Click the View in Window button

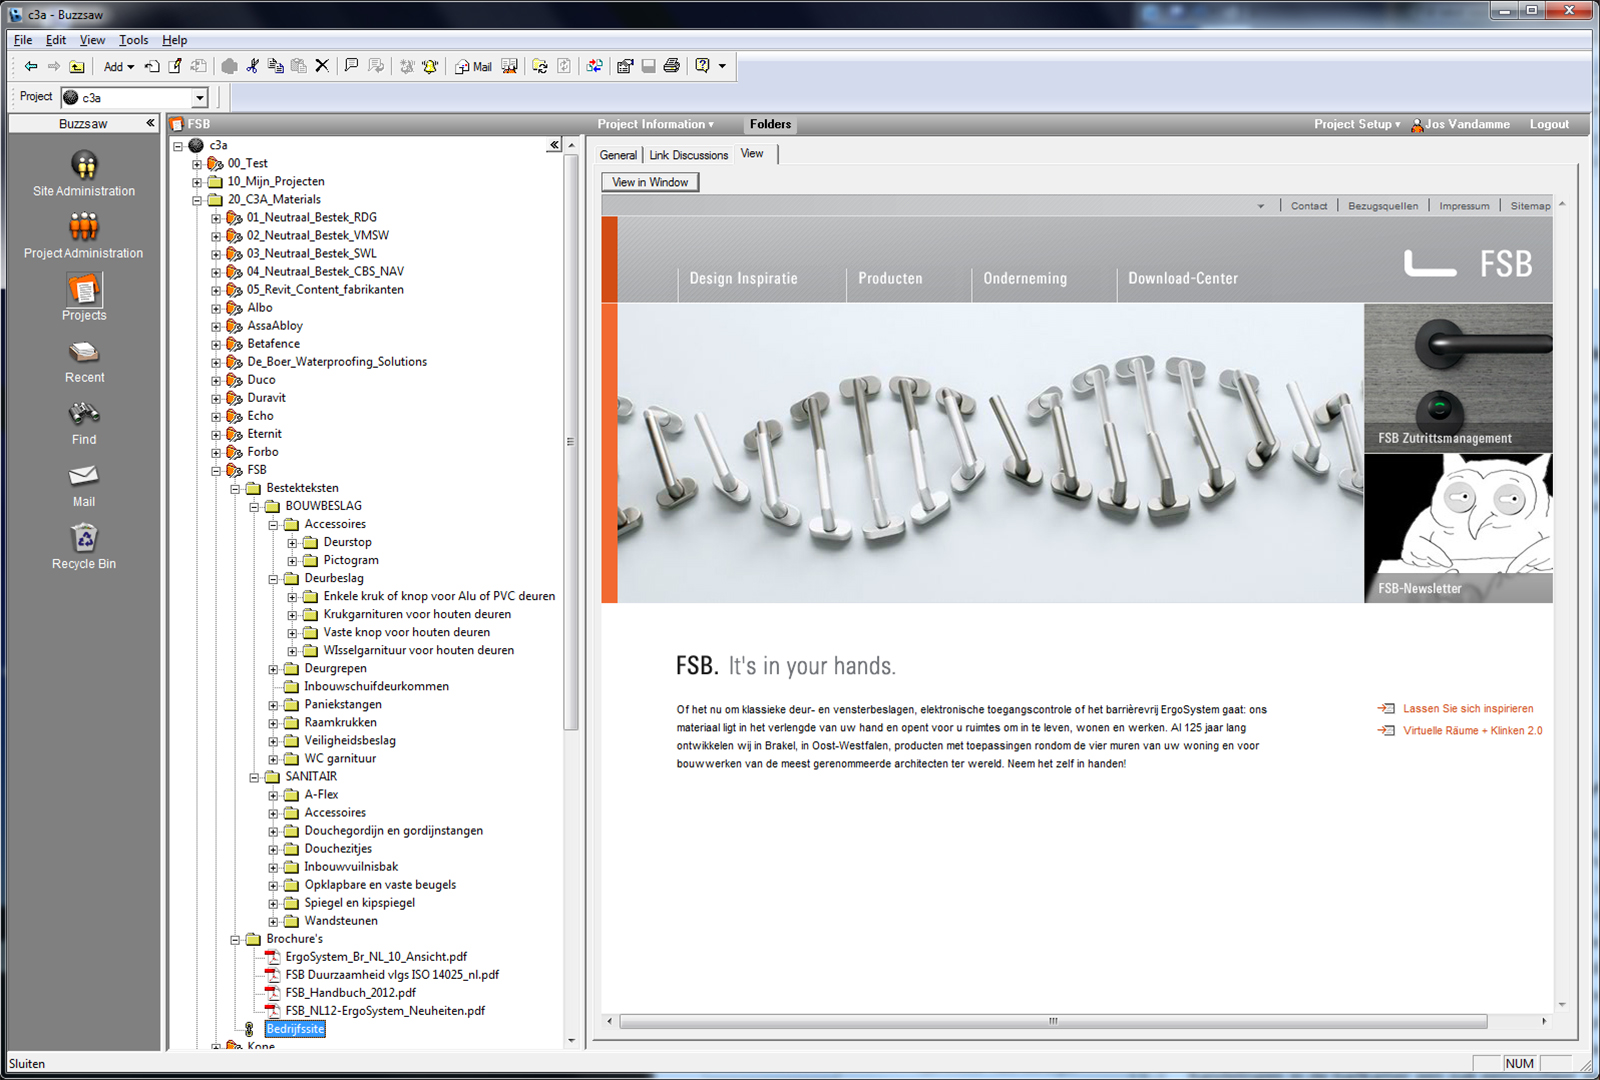click(x=650, y=182)
